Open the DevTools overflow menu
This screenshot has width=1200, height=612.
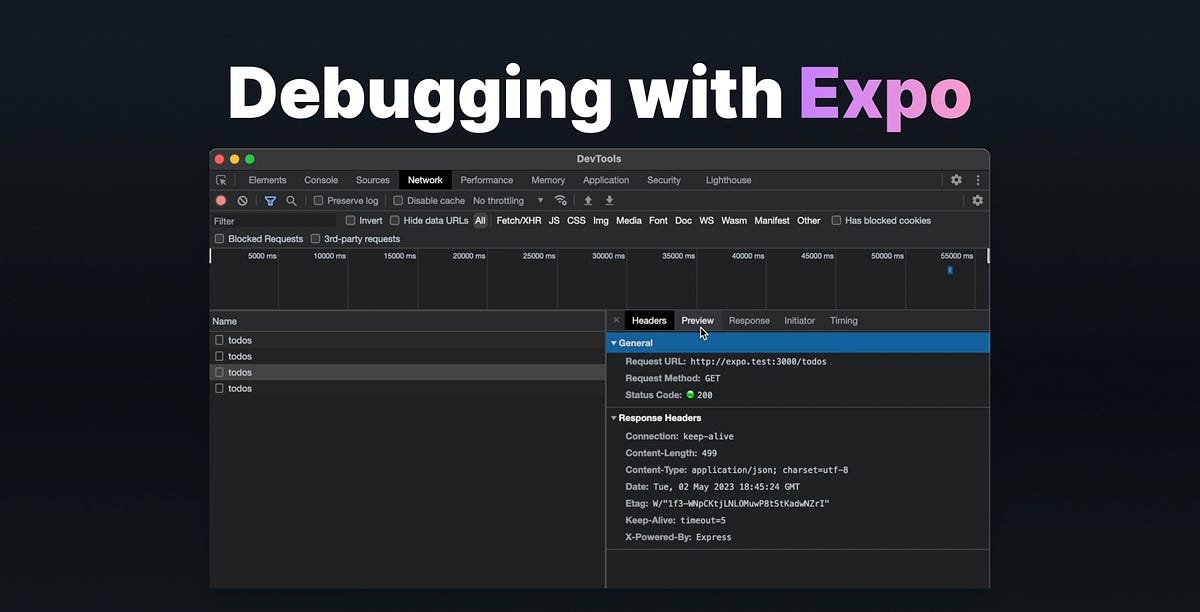pyautogui.click(x=978, y=179)
